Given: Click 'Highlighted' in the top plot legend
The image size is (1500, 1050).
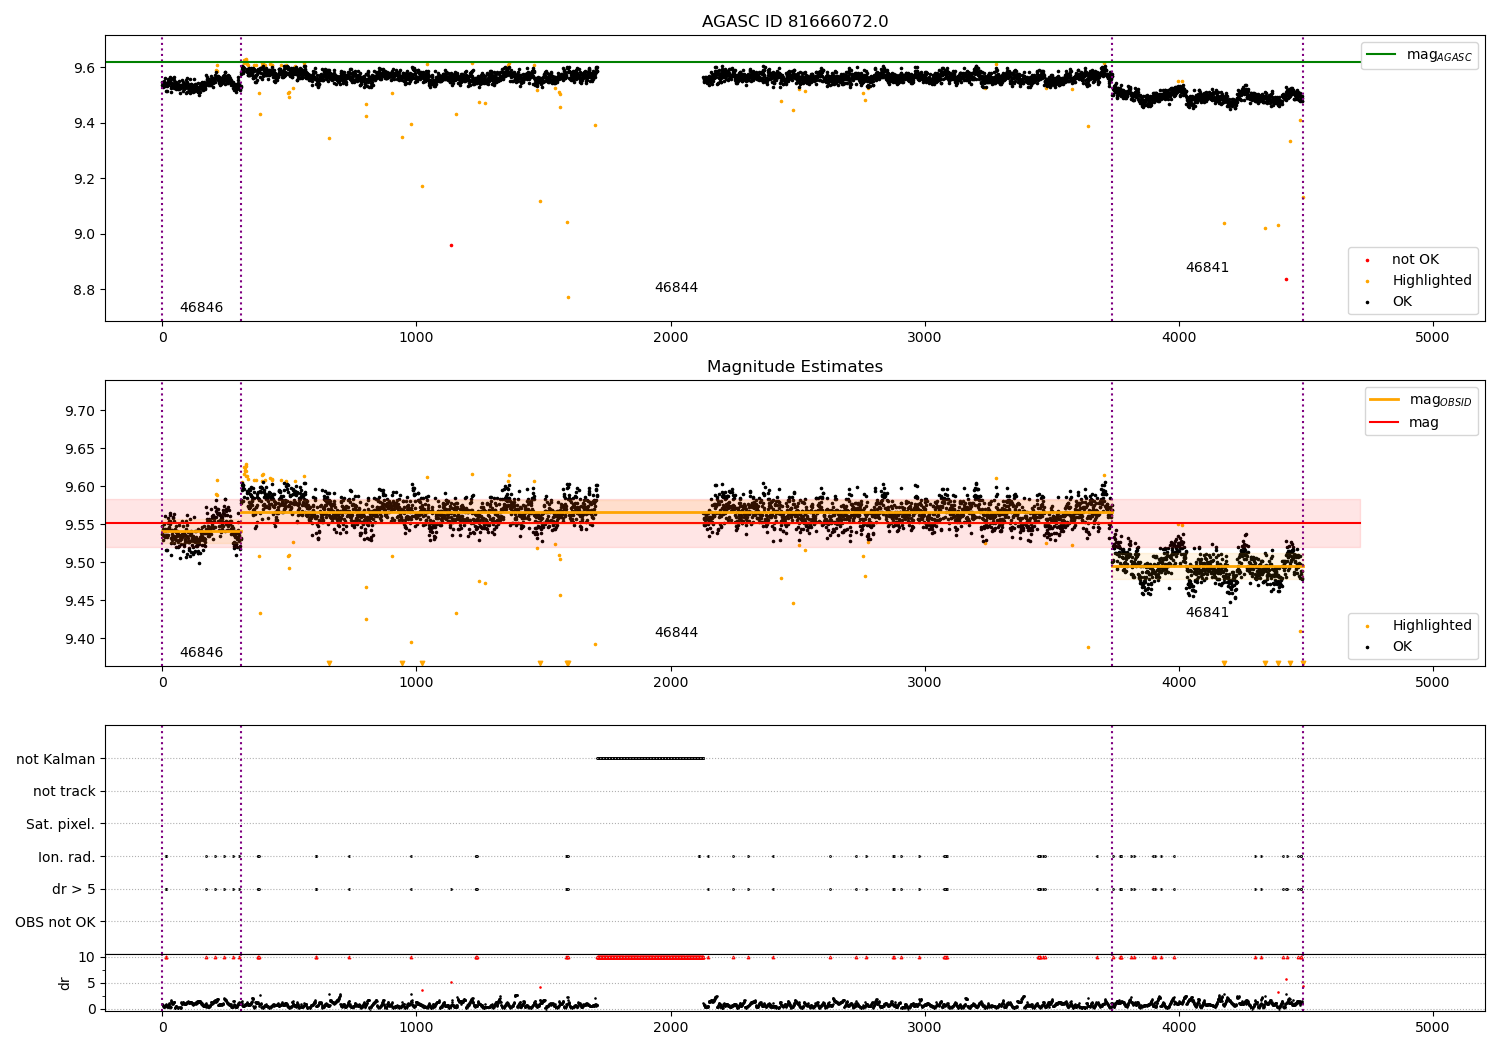Looking at the screenshot, I should point(1432,281).
